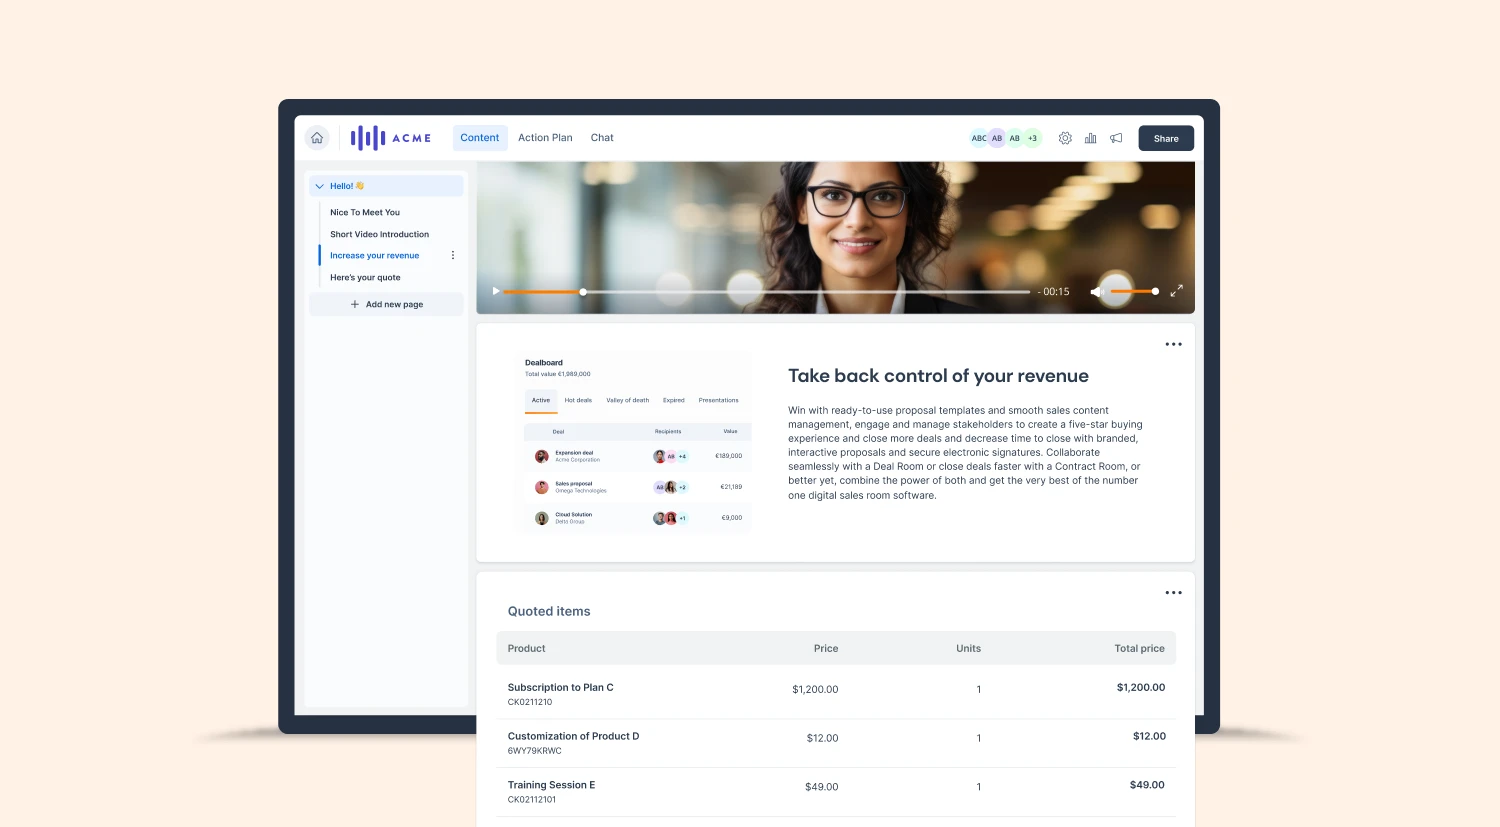Open Here's your quote page
Screen dimensions: 1500x827
click(365, 278)
